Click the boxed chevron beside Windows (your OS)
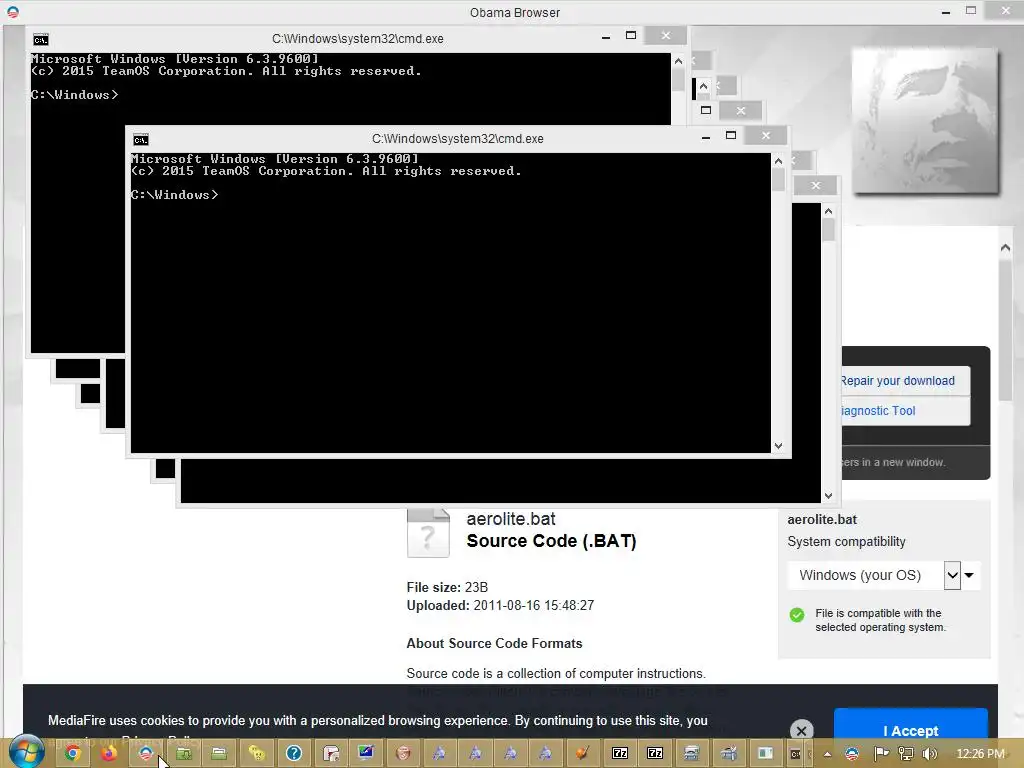Image resolution: width=1024 pixels, height=768 pixels. point(952,575)
